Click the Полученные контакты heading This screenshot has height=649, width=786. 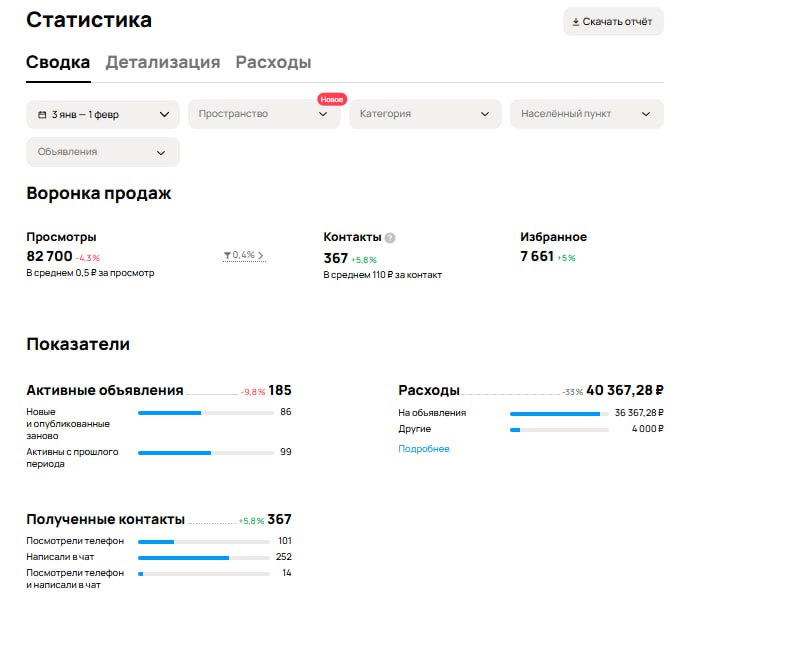click(x=105, y=519)
